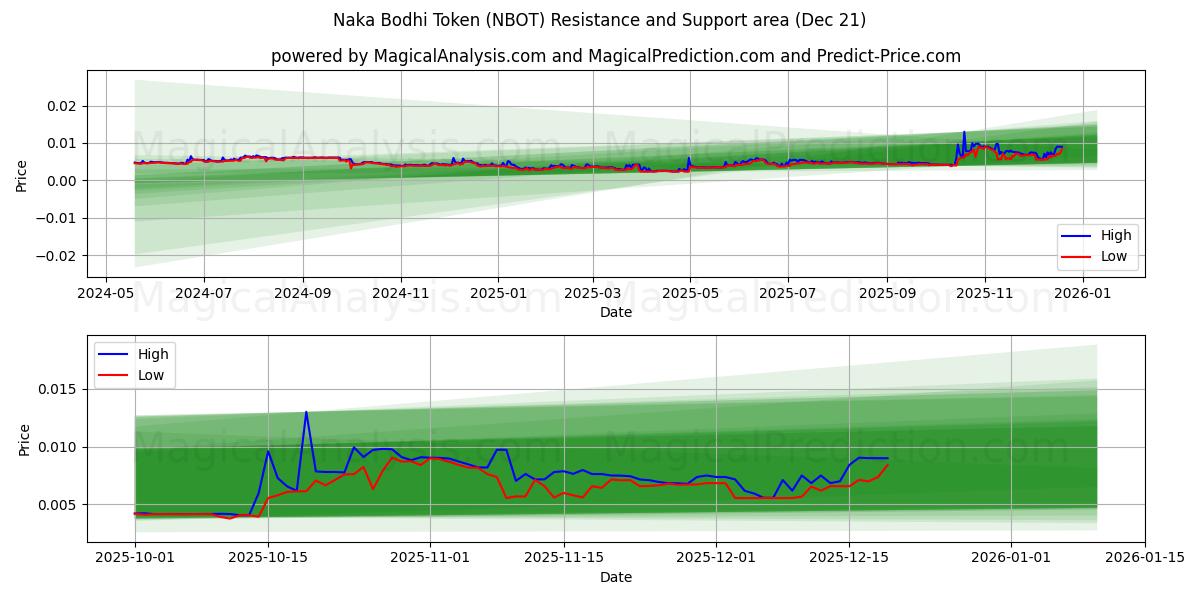Screen dimensions: 1200x600
Task: Click the blue price spike near 2025-10-15
Action: coord(305,410)
